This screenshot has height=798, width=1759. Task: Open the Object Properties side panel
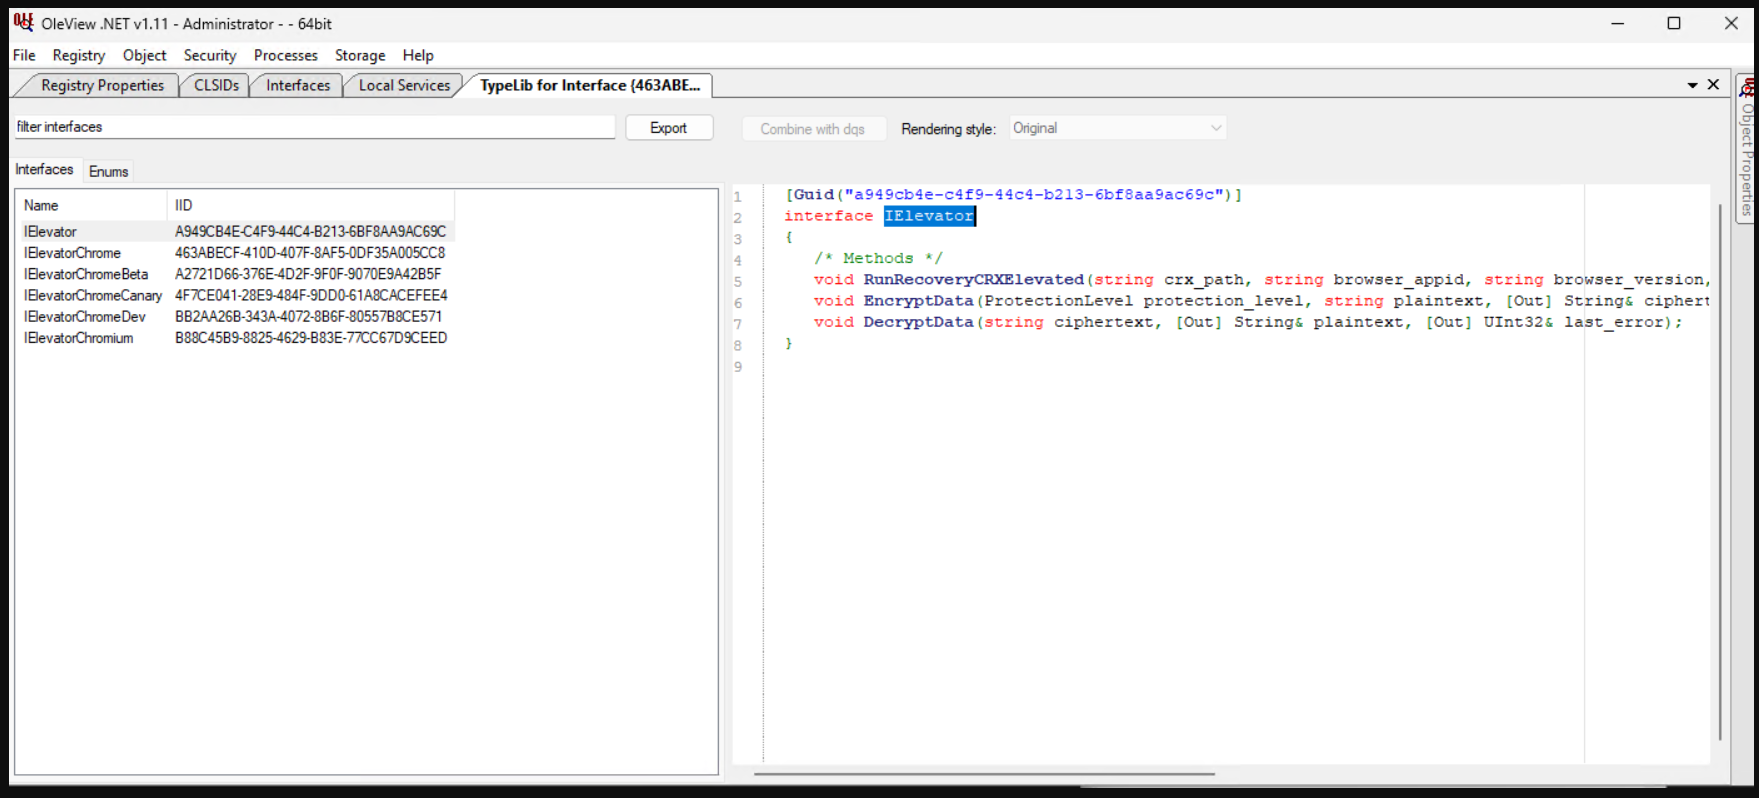(x=1747, y=150)
